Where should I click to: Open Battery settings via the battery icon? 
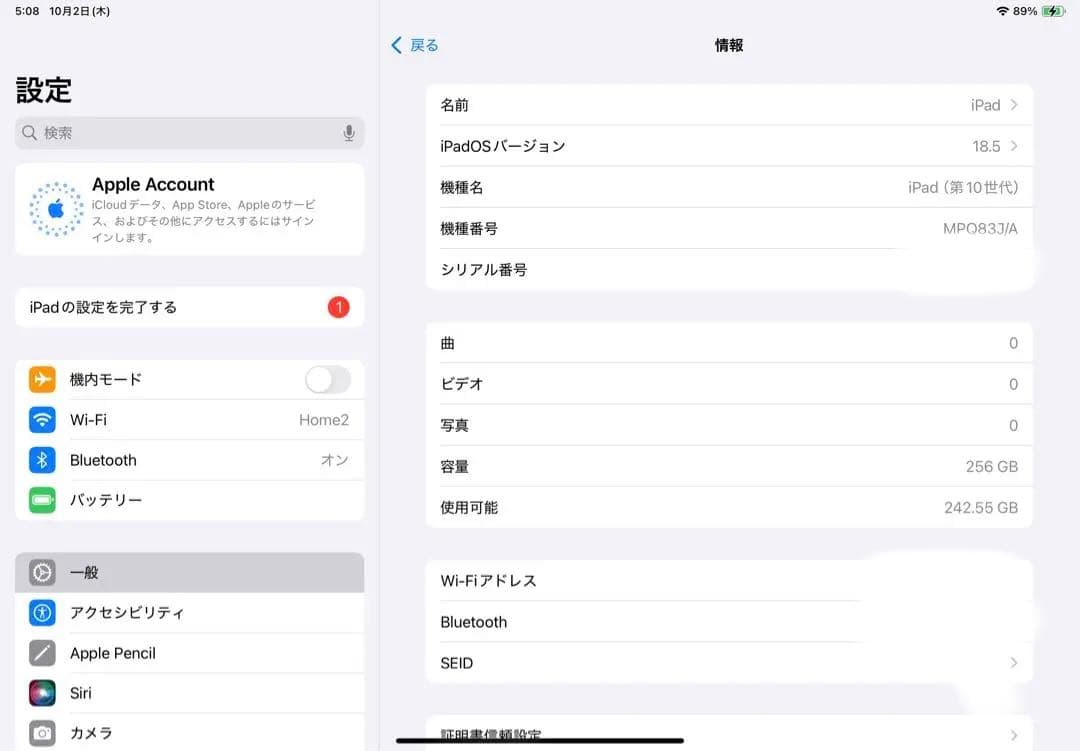(41, 500)
